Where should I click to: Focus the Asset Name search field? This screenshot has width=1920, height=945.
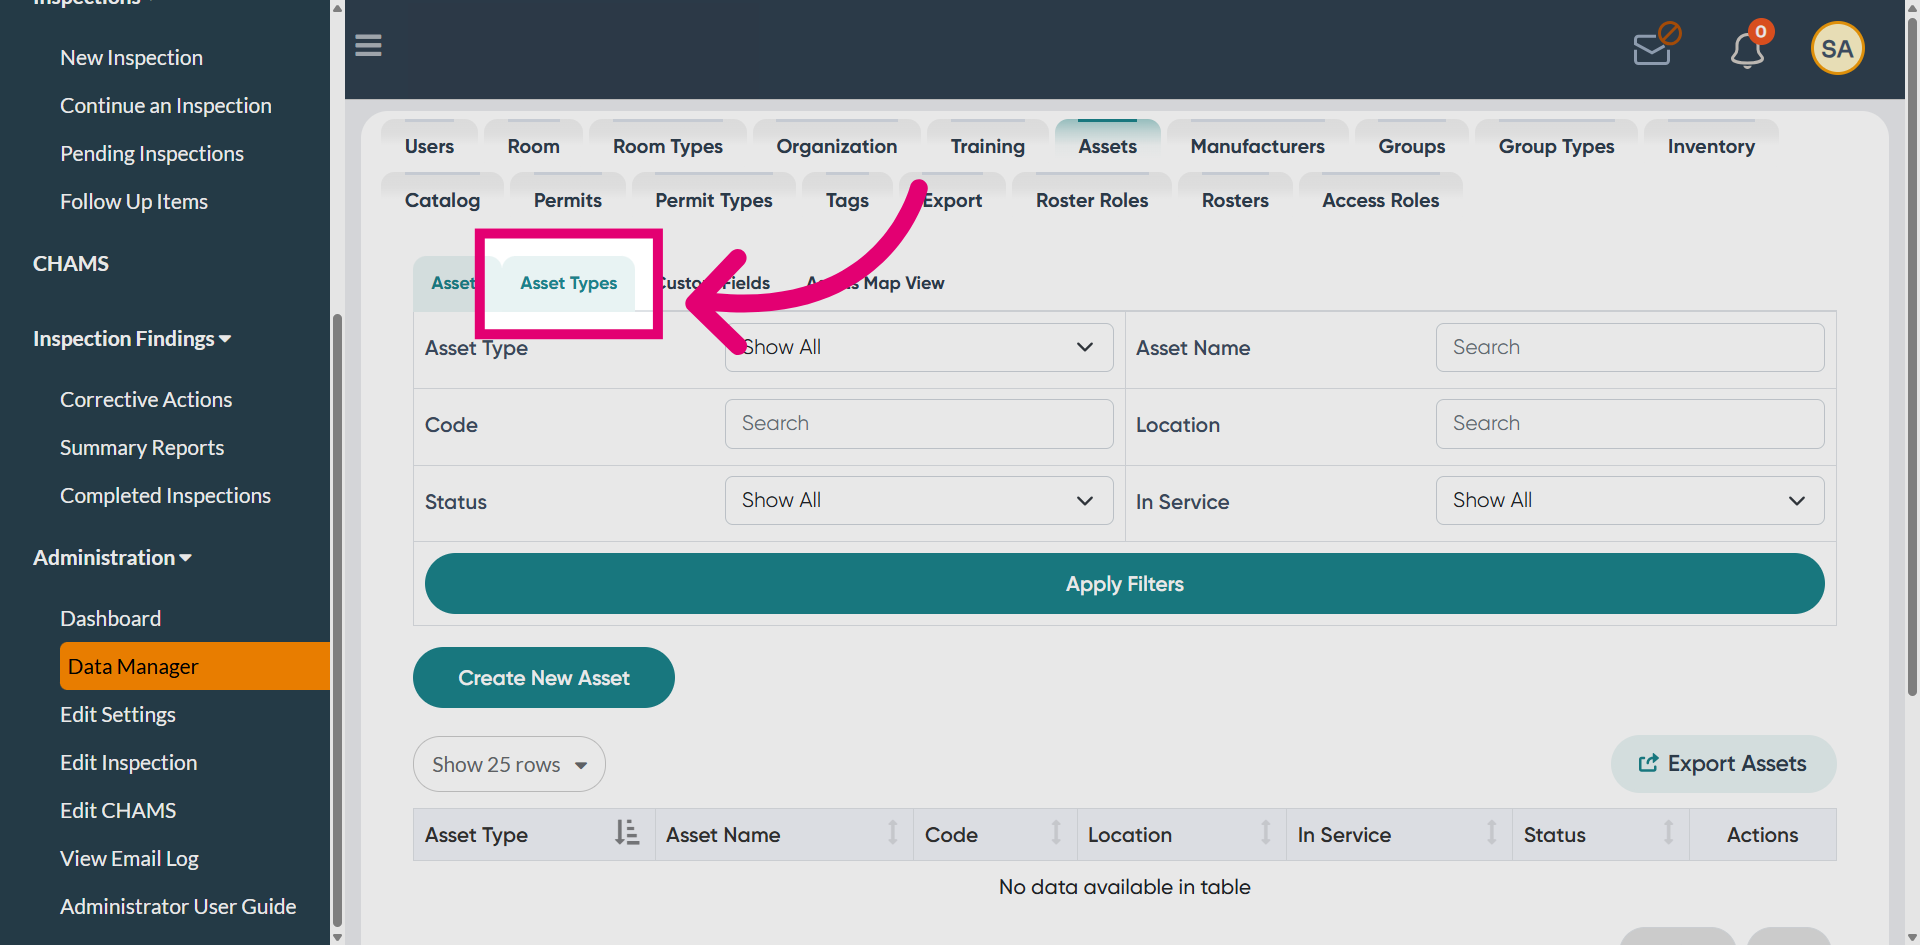click(x=1630, y=347)
